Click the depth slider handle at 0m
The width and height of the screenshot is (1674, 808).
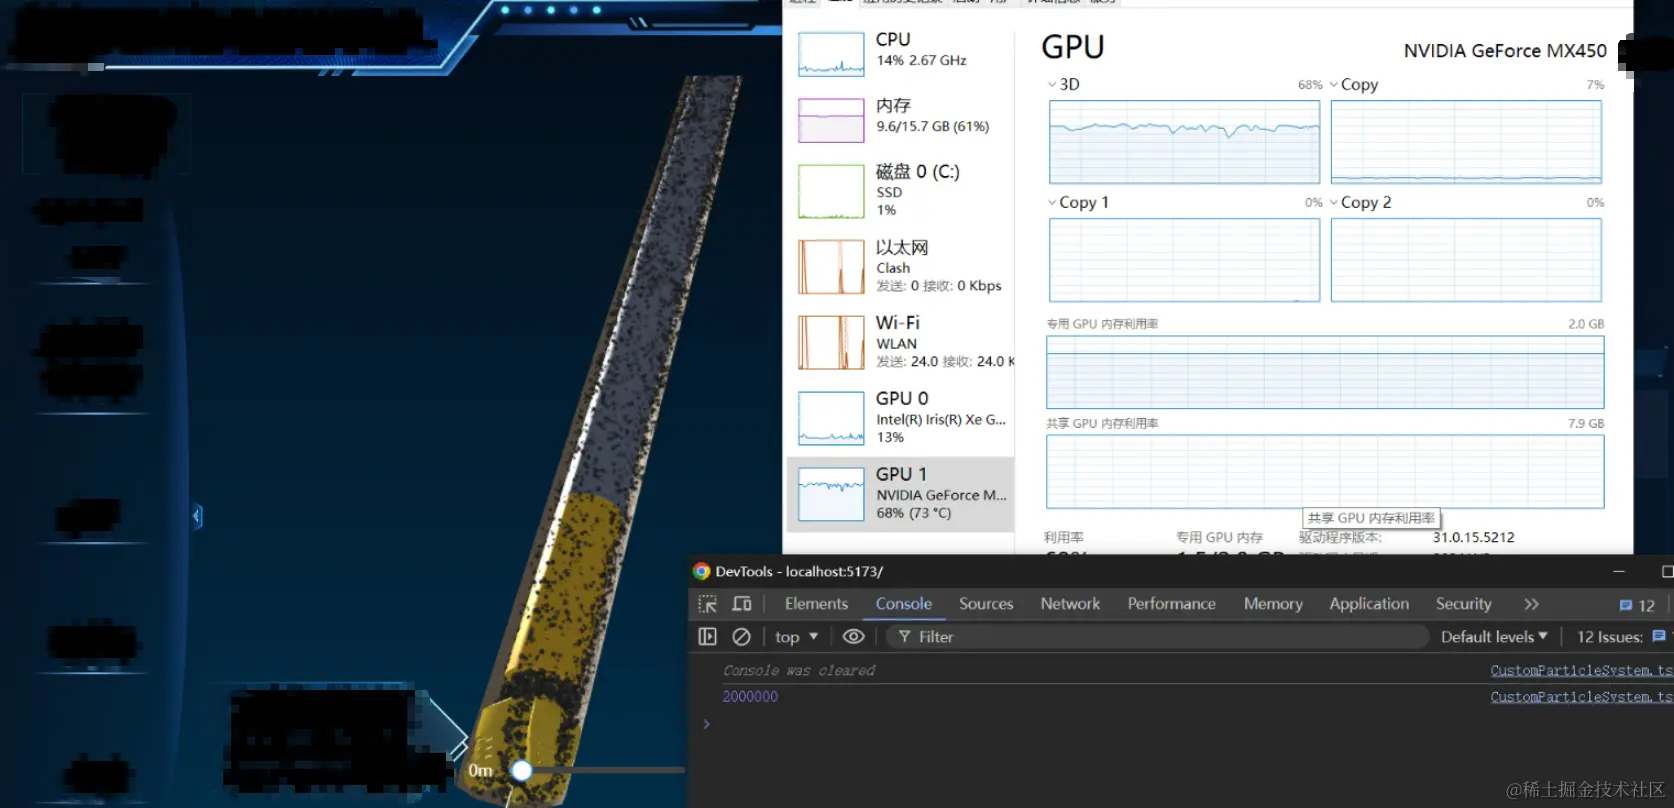pos(521,770)
